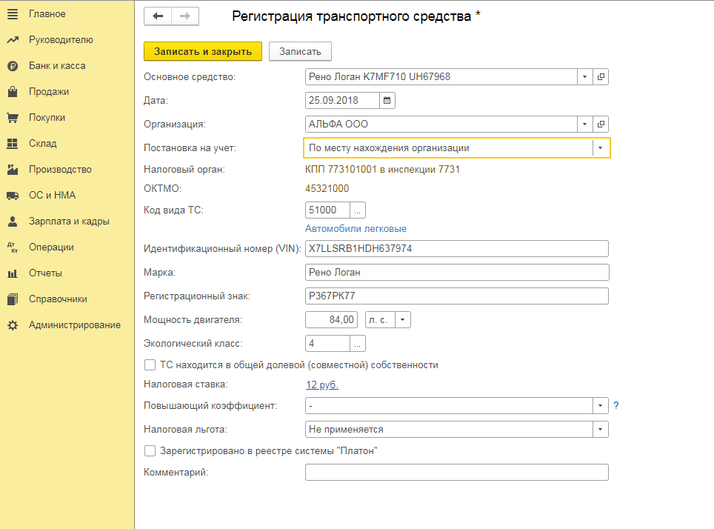
Task: Click the back navigation arrow
Action: (x=158, y=17)
